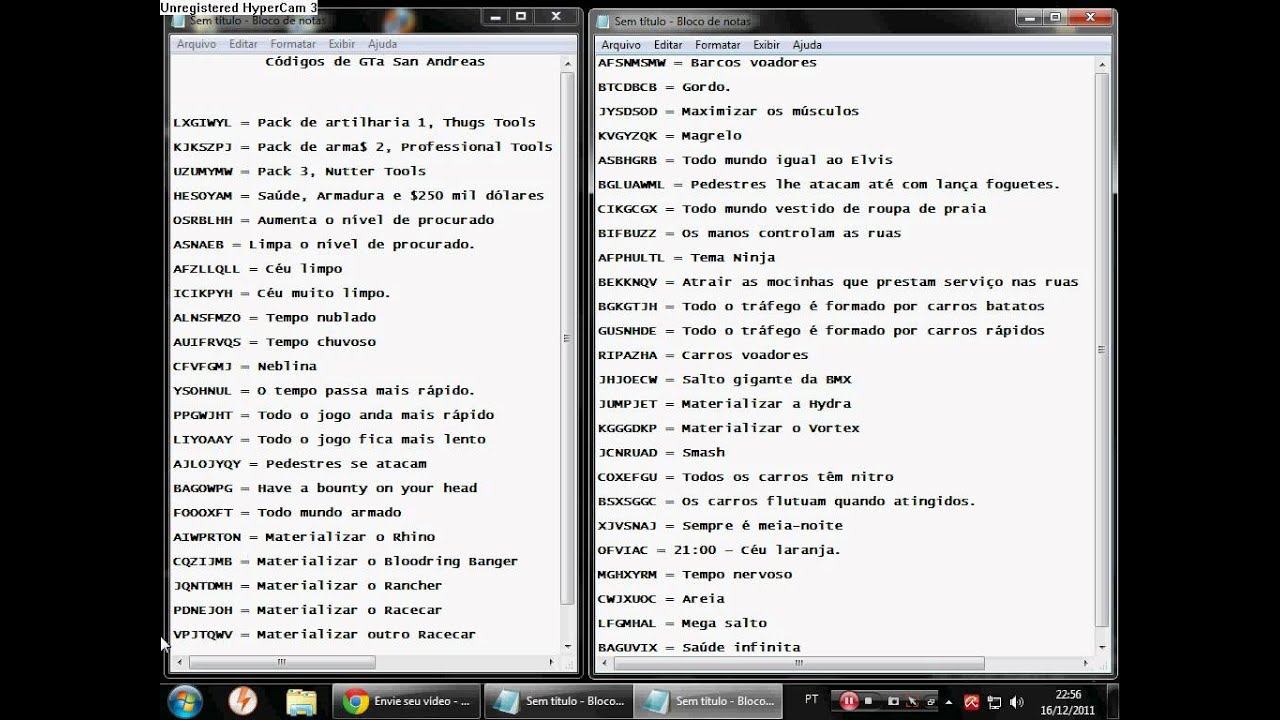Stop the HyperCam recording

870,701
